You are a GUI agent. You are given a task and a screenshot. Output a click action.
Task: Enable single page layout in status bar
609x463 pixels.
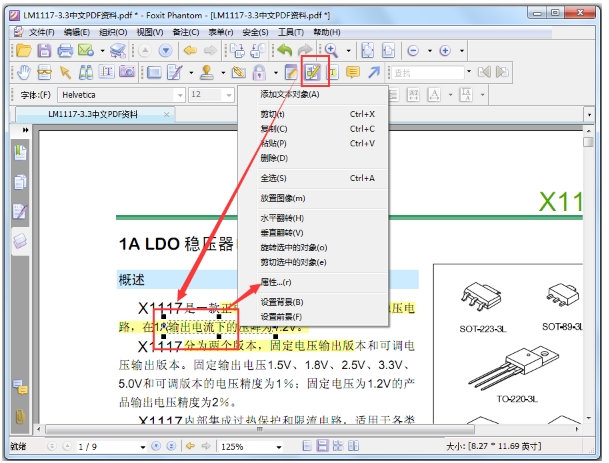307,446
